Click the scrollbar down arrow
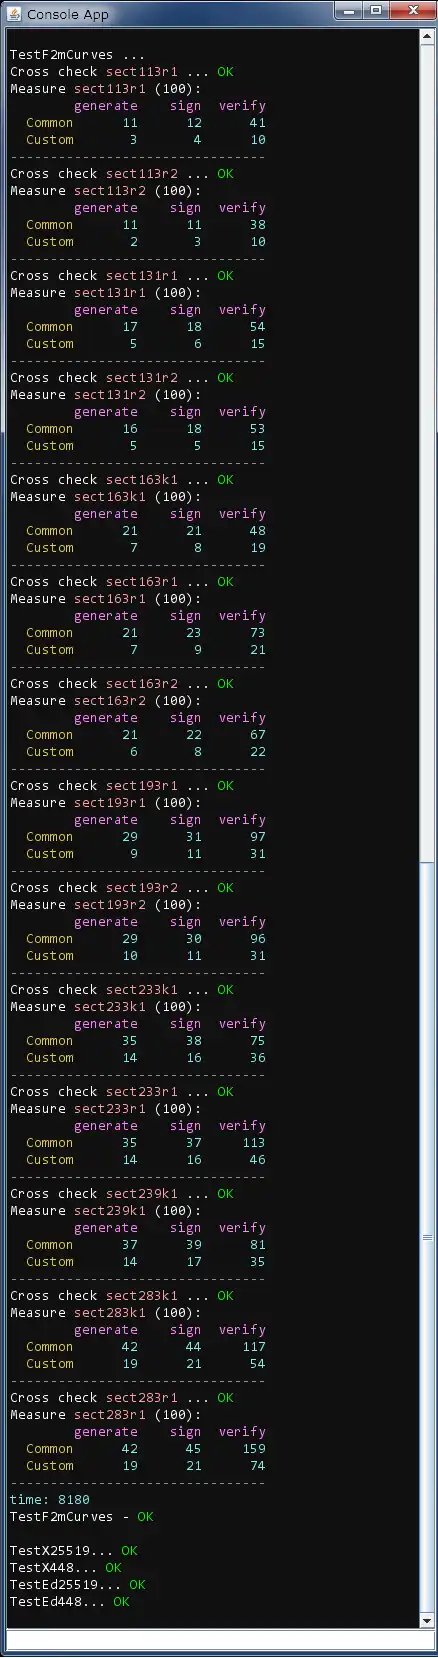The width and height of the screenshot is (438, 1658). click(427, 1620)
